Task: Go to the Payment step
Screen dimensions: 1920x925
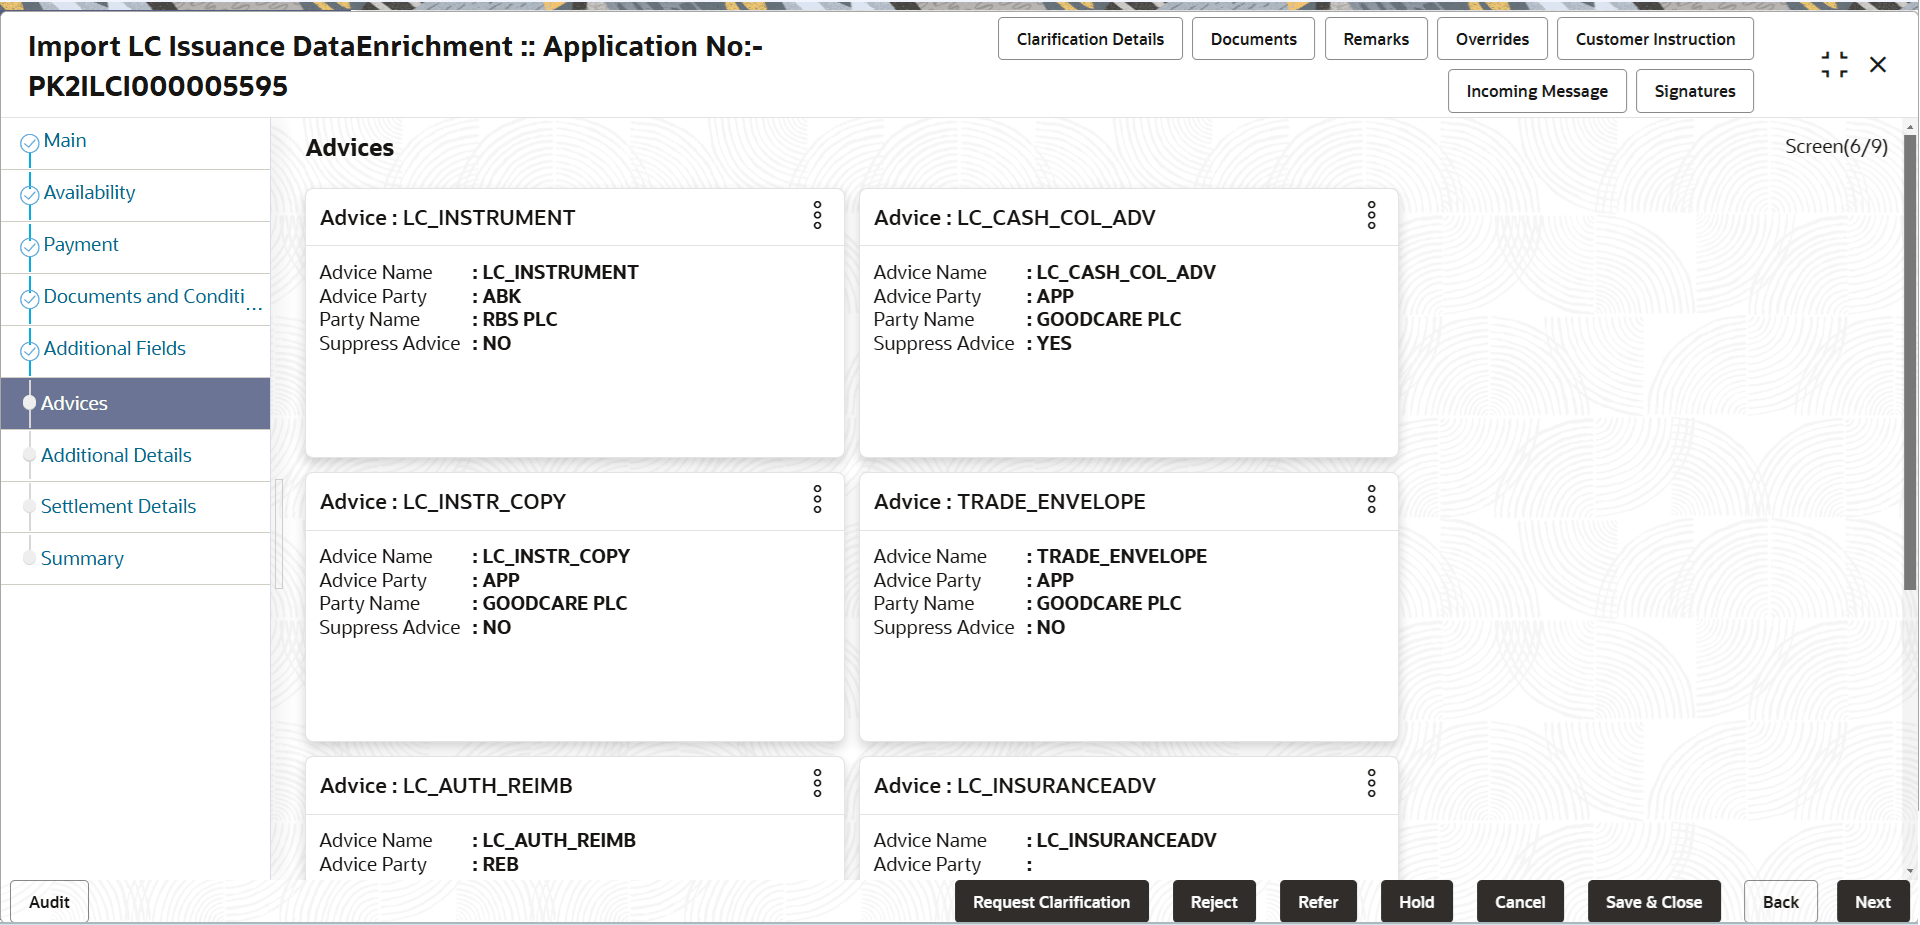Action: (81, 245)
